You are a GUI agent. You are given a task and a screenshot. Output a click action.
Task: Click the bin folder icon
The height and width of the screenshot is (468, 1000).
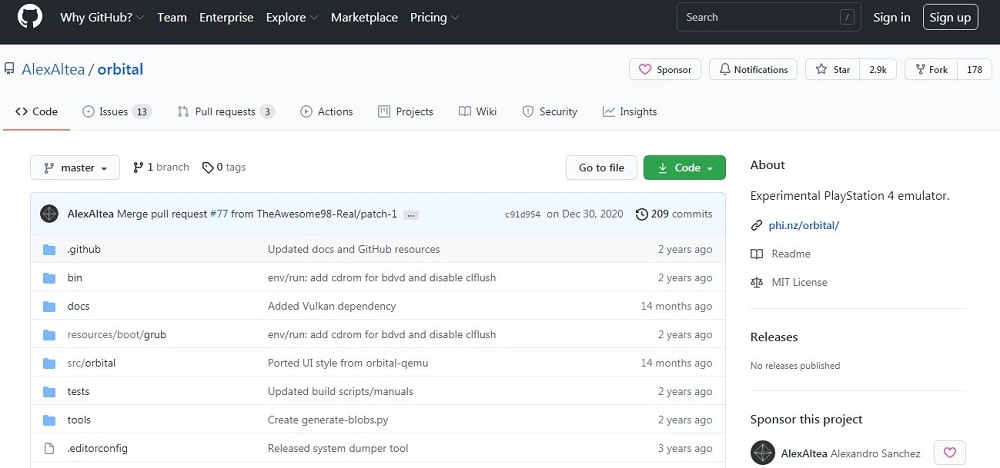[49, 278]
